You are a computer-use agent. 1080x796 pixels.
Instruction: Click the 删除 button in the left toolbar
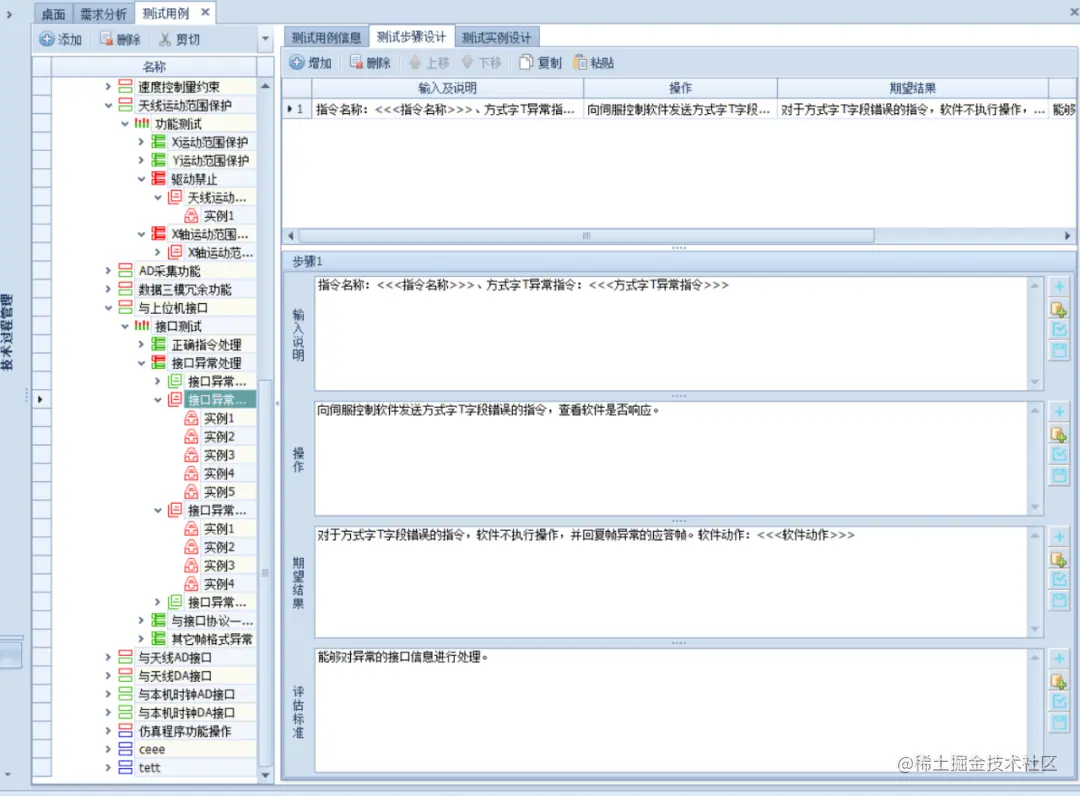[x=120, y=39]
